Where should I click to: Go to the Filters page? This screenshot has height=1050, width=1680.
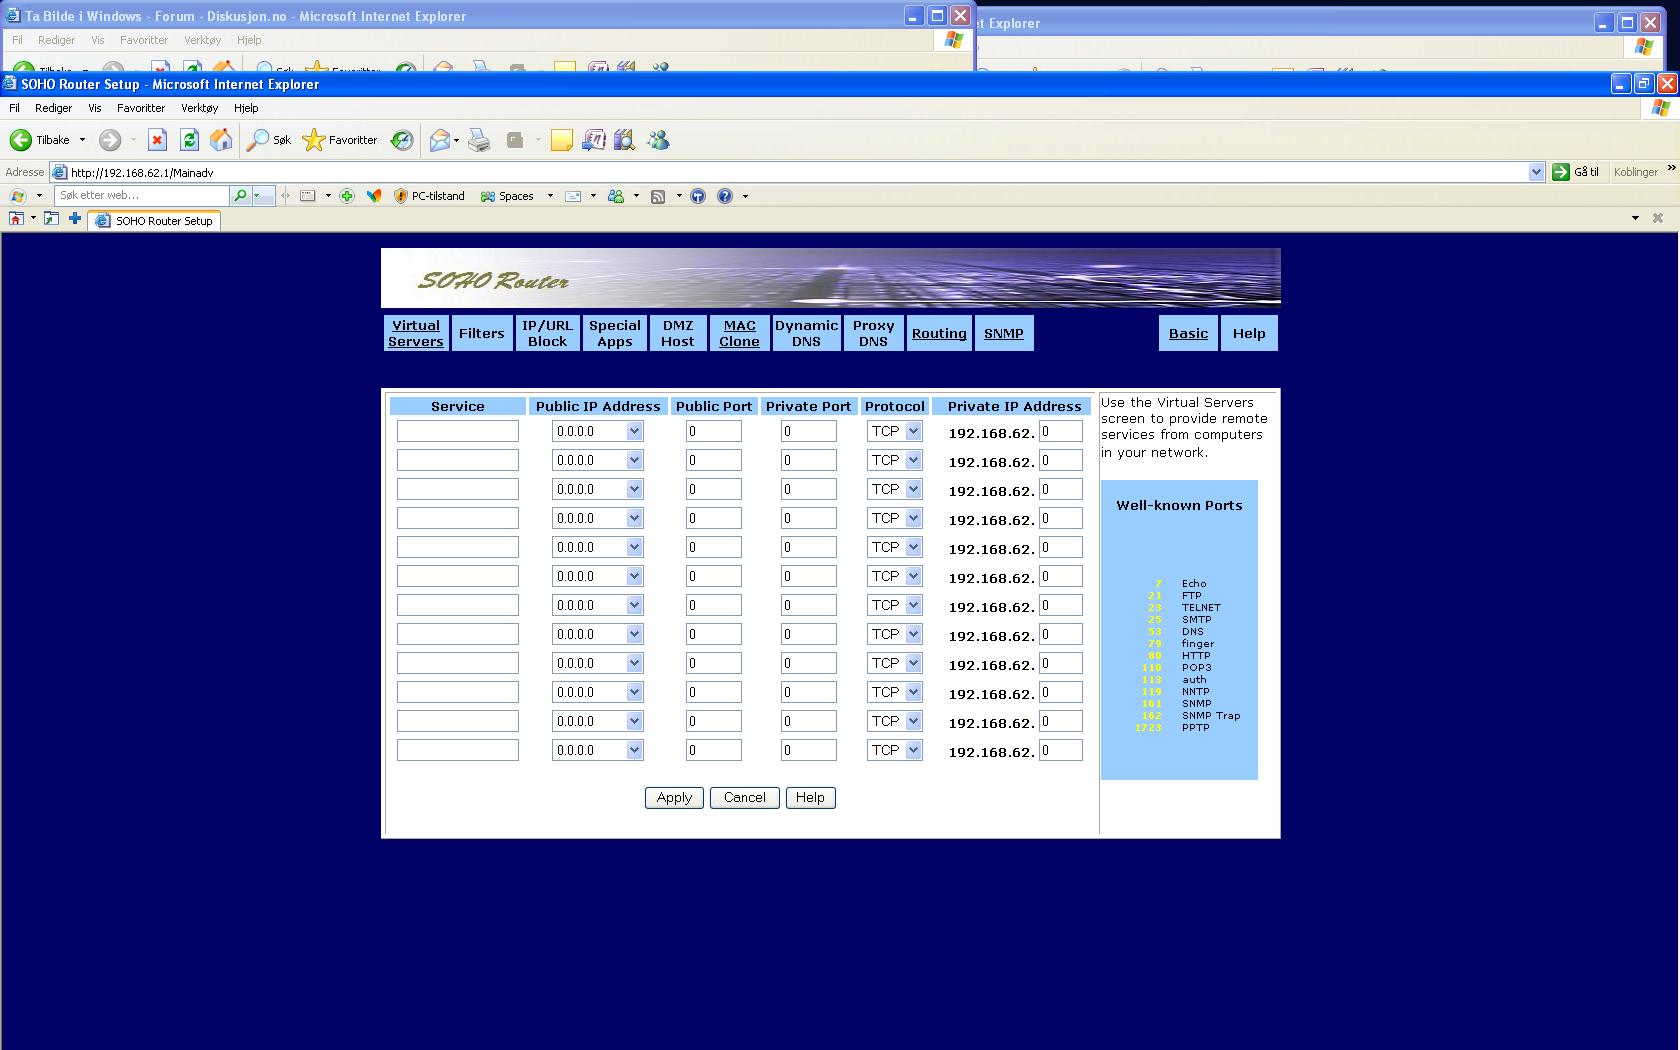click(482, 333)
